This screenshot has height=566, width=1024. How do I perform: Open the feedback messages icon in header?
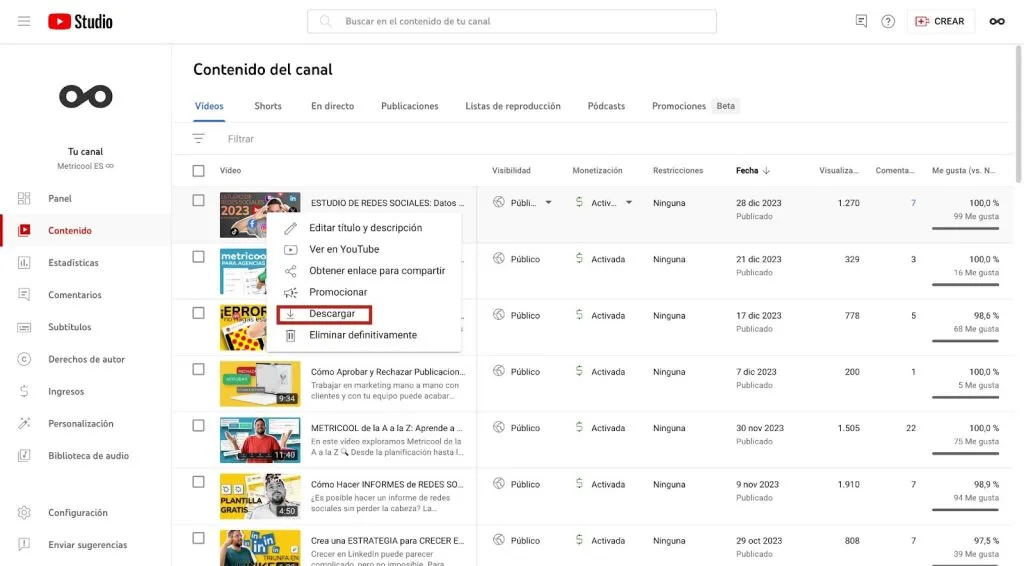point(861,21)
